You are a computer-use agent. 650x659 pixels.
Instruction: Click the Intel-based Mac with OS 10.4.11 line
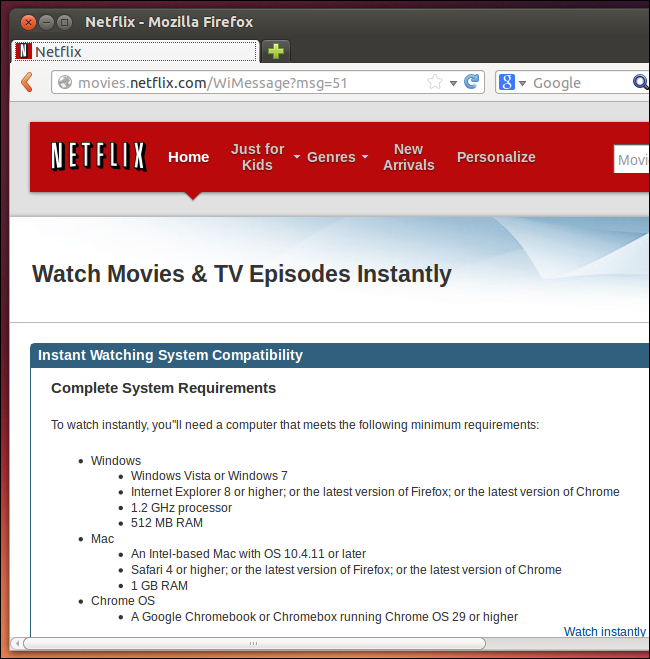248,554
